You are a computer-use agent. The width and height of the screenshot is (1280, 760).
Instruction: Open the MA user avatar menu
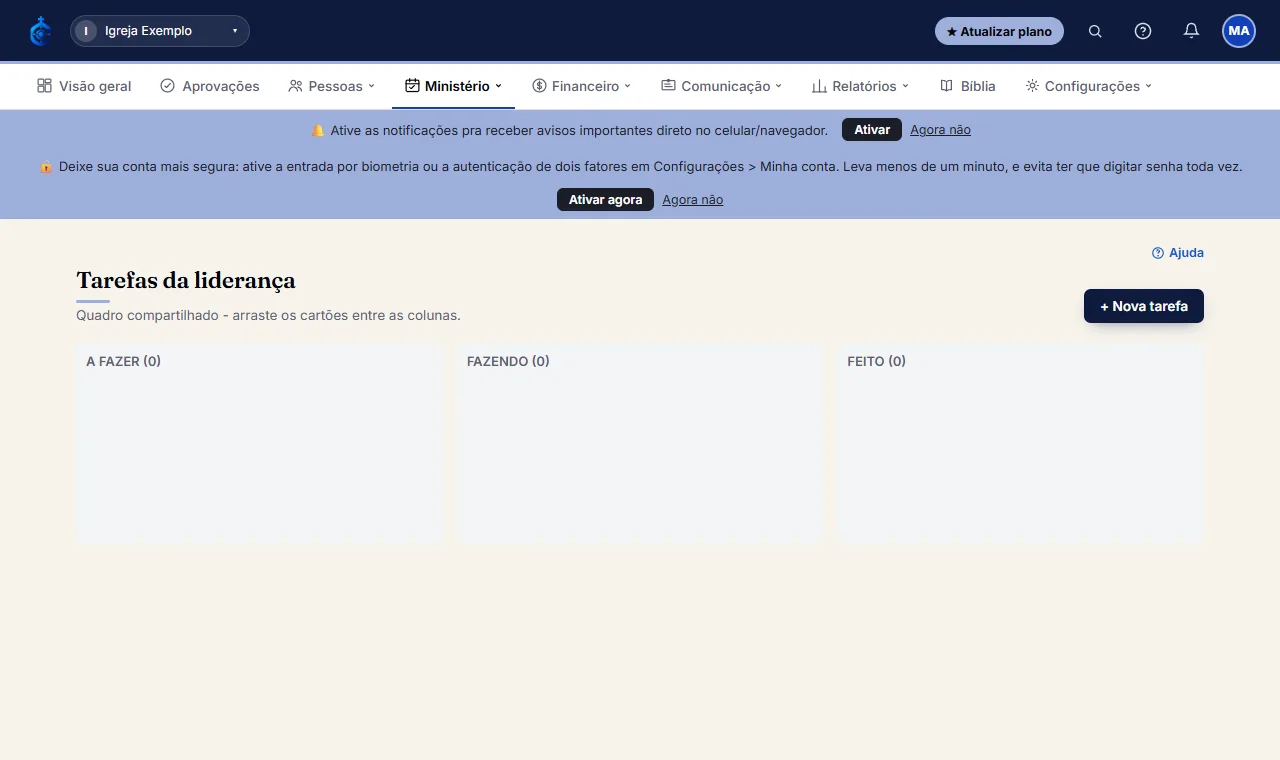coord(1239,31)
